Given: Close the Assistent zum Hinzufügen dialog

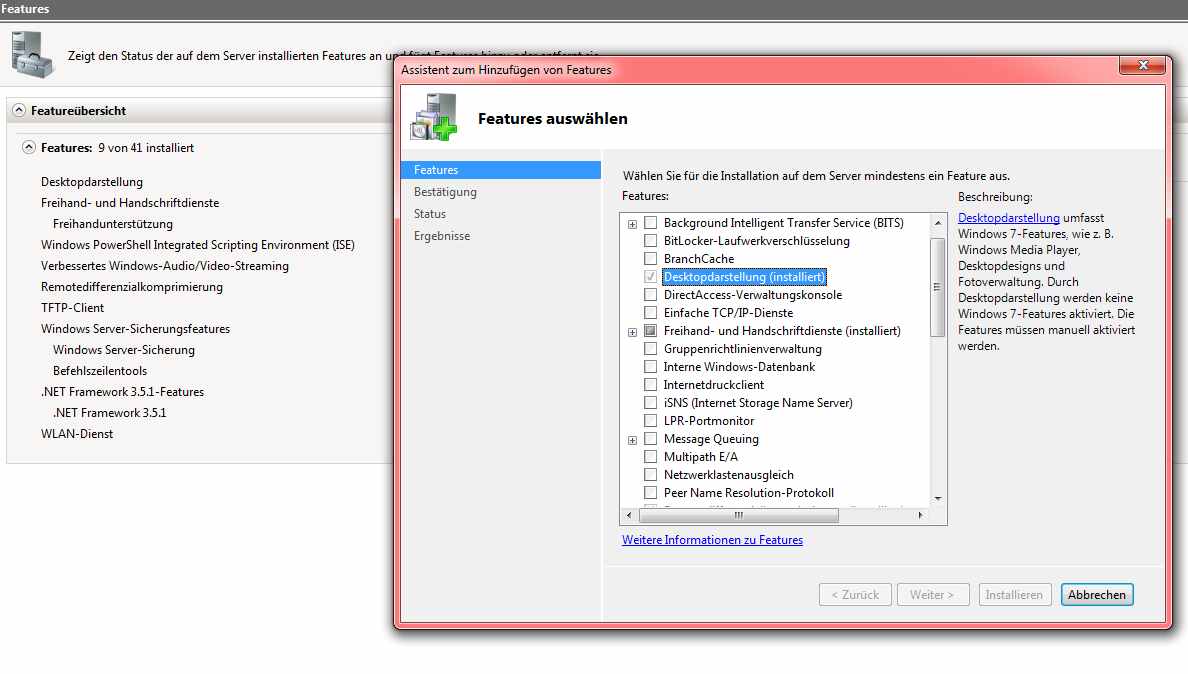Looking at the screenshot, I should pos(1143,66).
